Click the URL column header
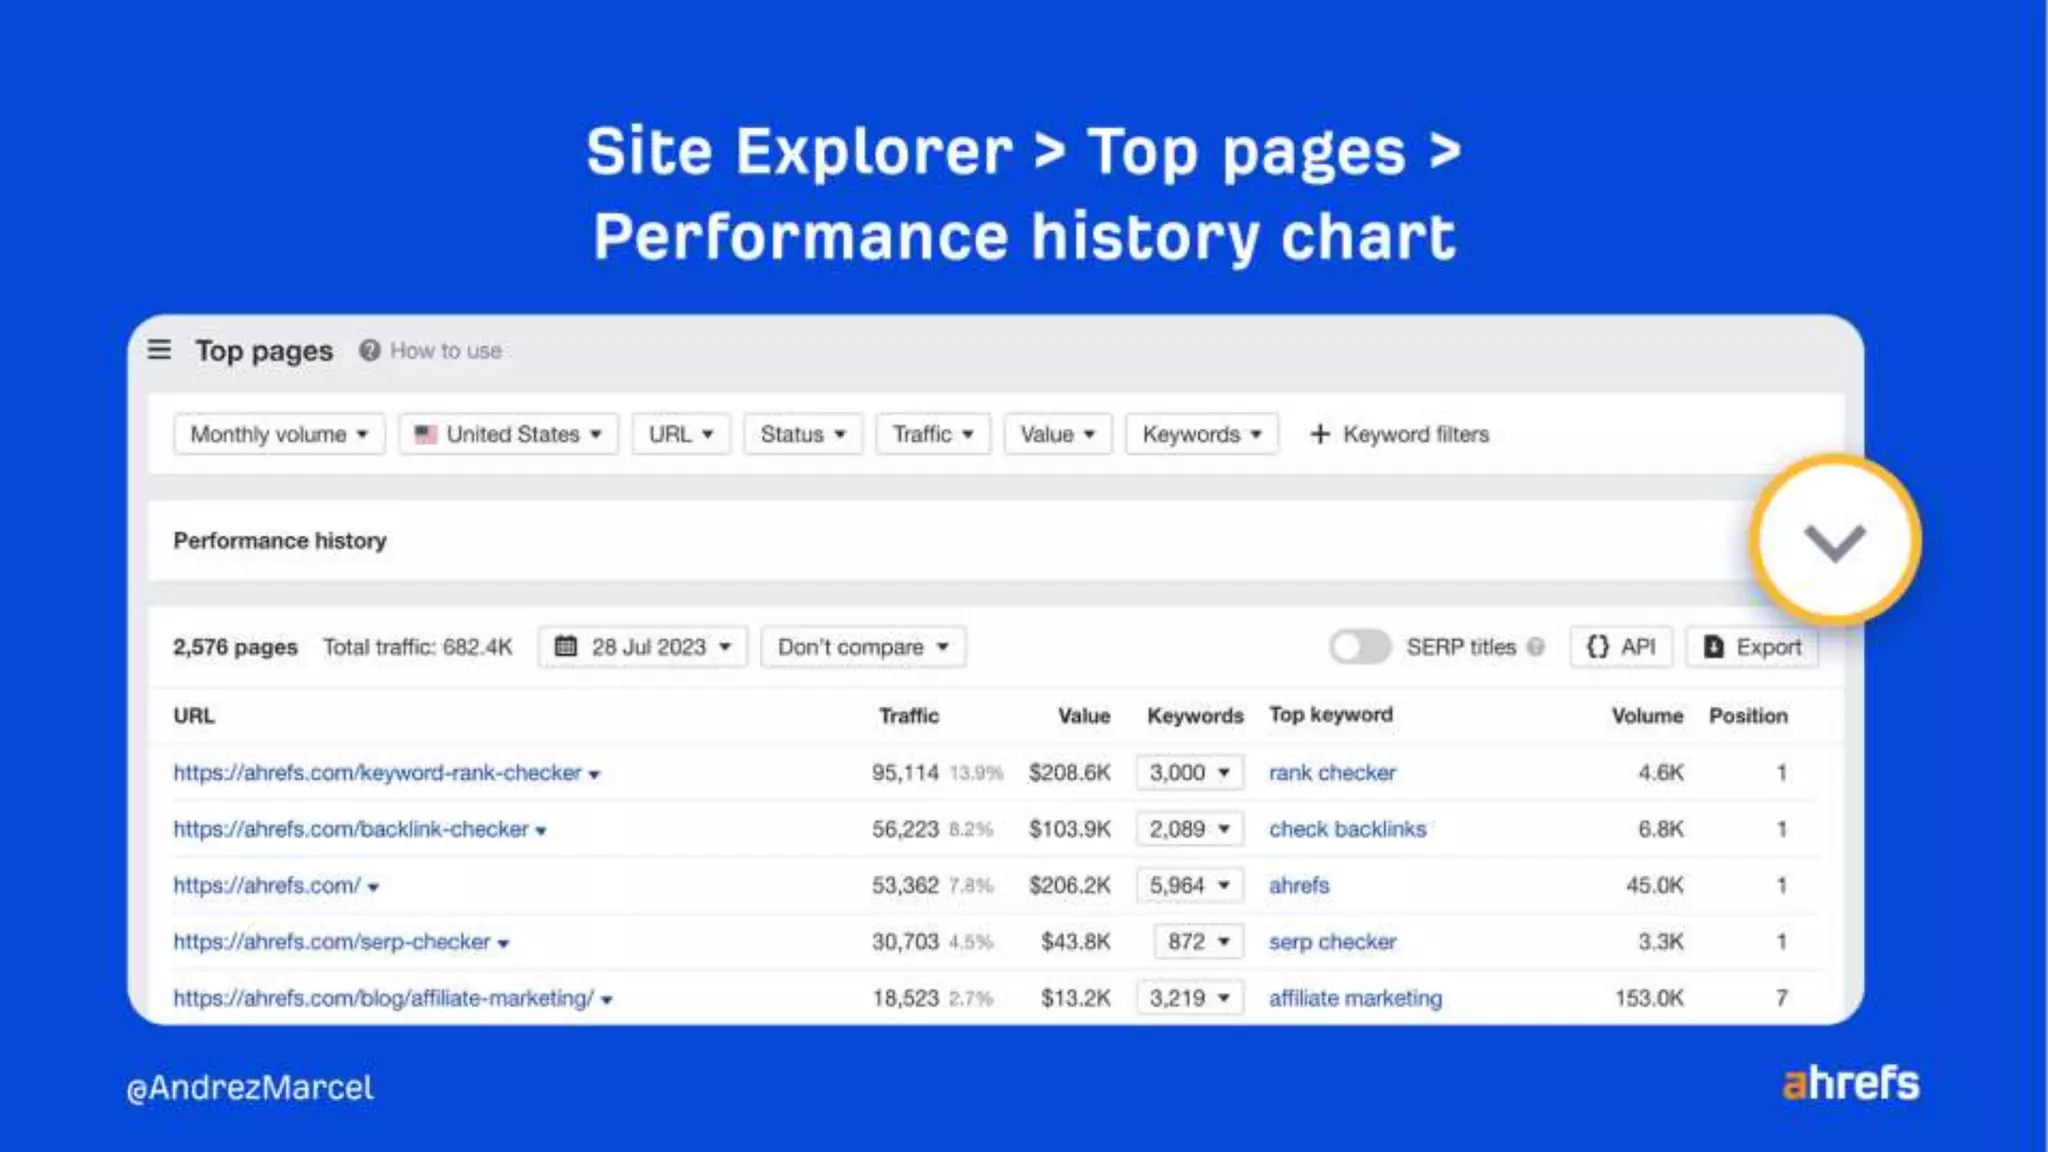Image resolution: width=2048 pixels, height=1152 pixels. tap(194, 716)
